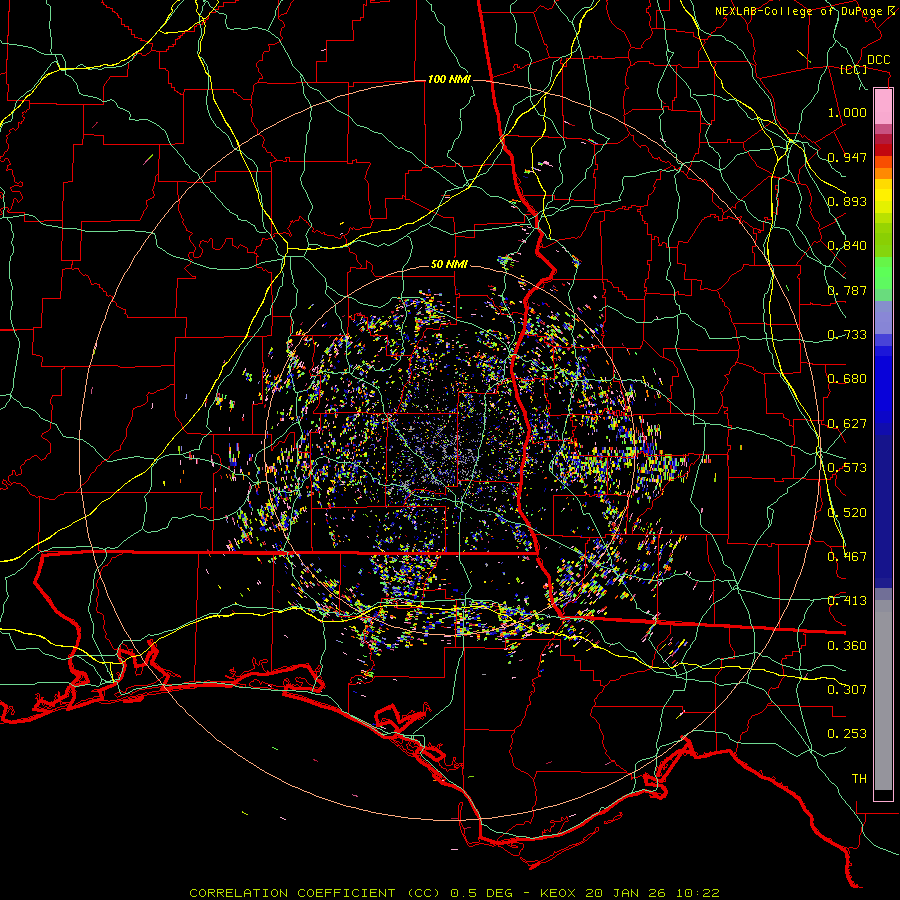Pick the pink color bar segment
900x900 pixels.
[x=883, y=106]
